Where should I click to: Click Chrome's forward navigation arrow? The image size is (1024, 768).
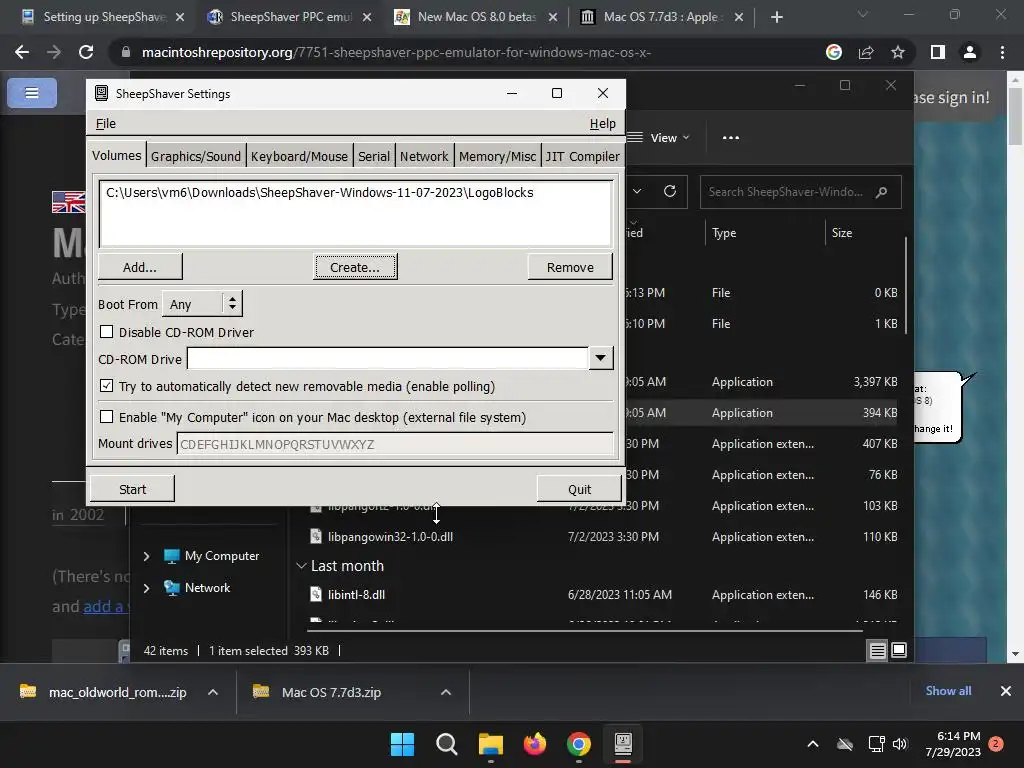coord(54,52)
